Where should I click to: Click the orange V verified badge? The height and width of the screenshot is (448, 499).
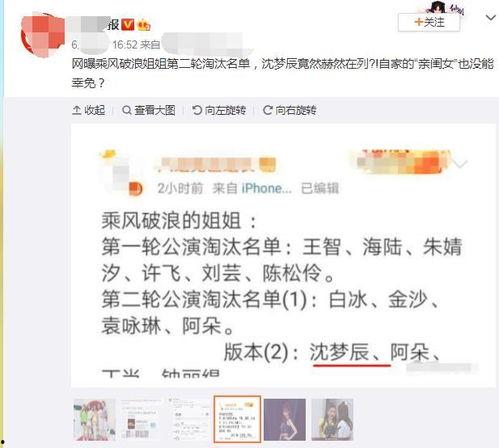click(127, 25)
